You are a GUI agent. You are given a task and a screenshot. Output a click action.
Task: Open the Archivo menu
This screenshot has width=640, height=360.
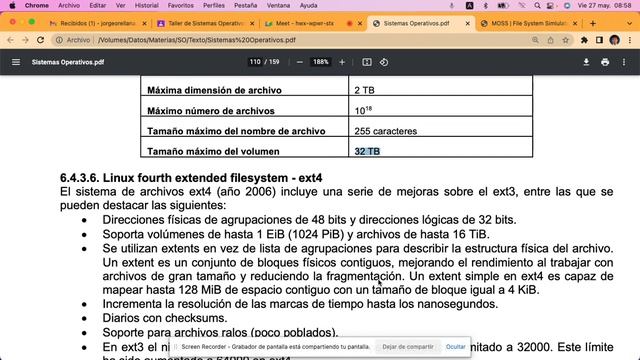[69, 6]
